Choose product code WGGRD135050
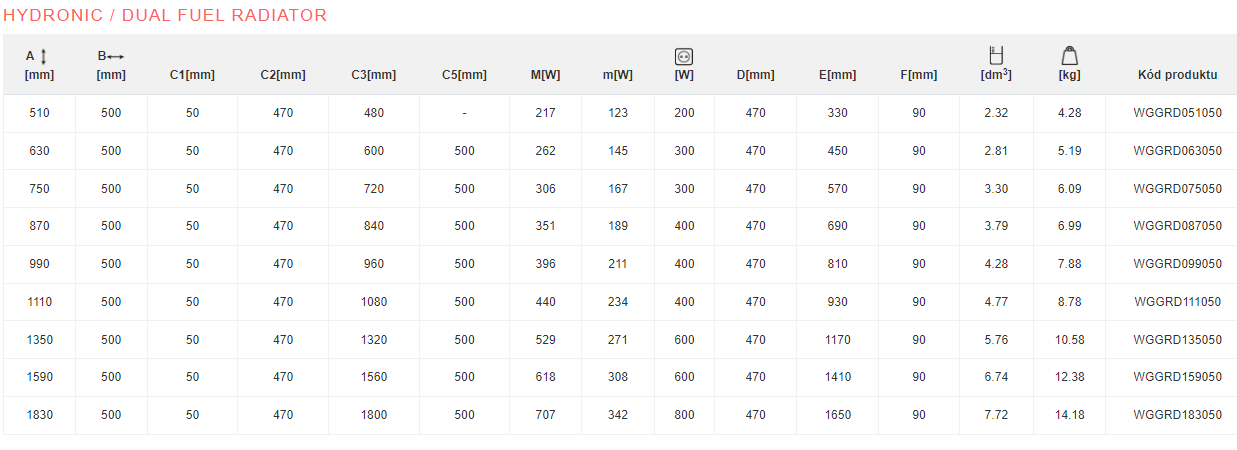 (1177, 340)
